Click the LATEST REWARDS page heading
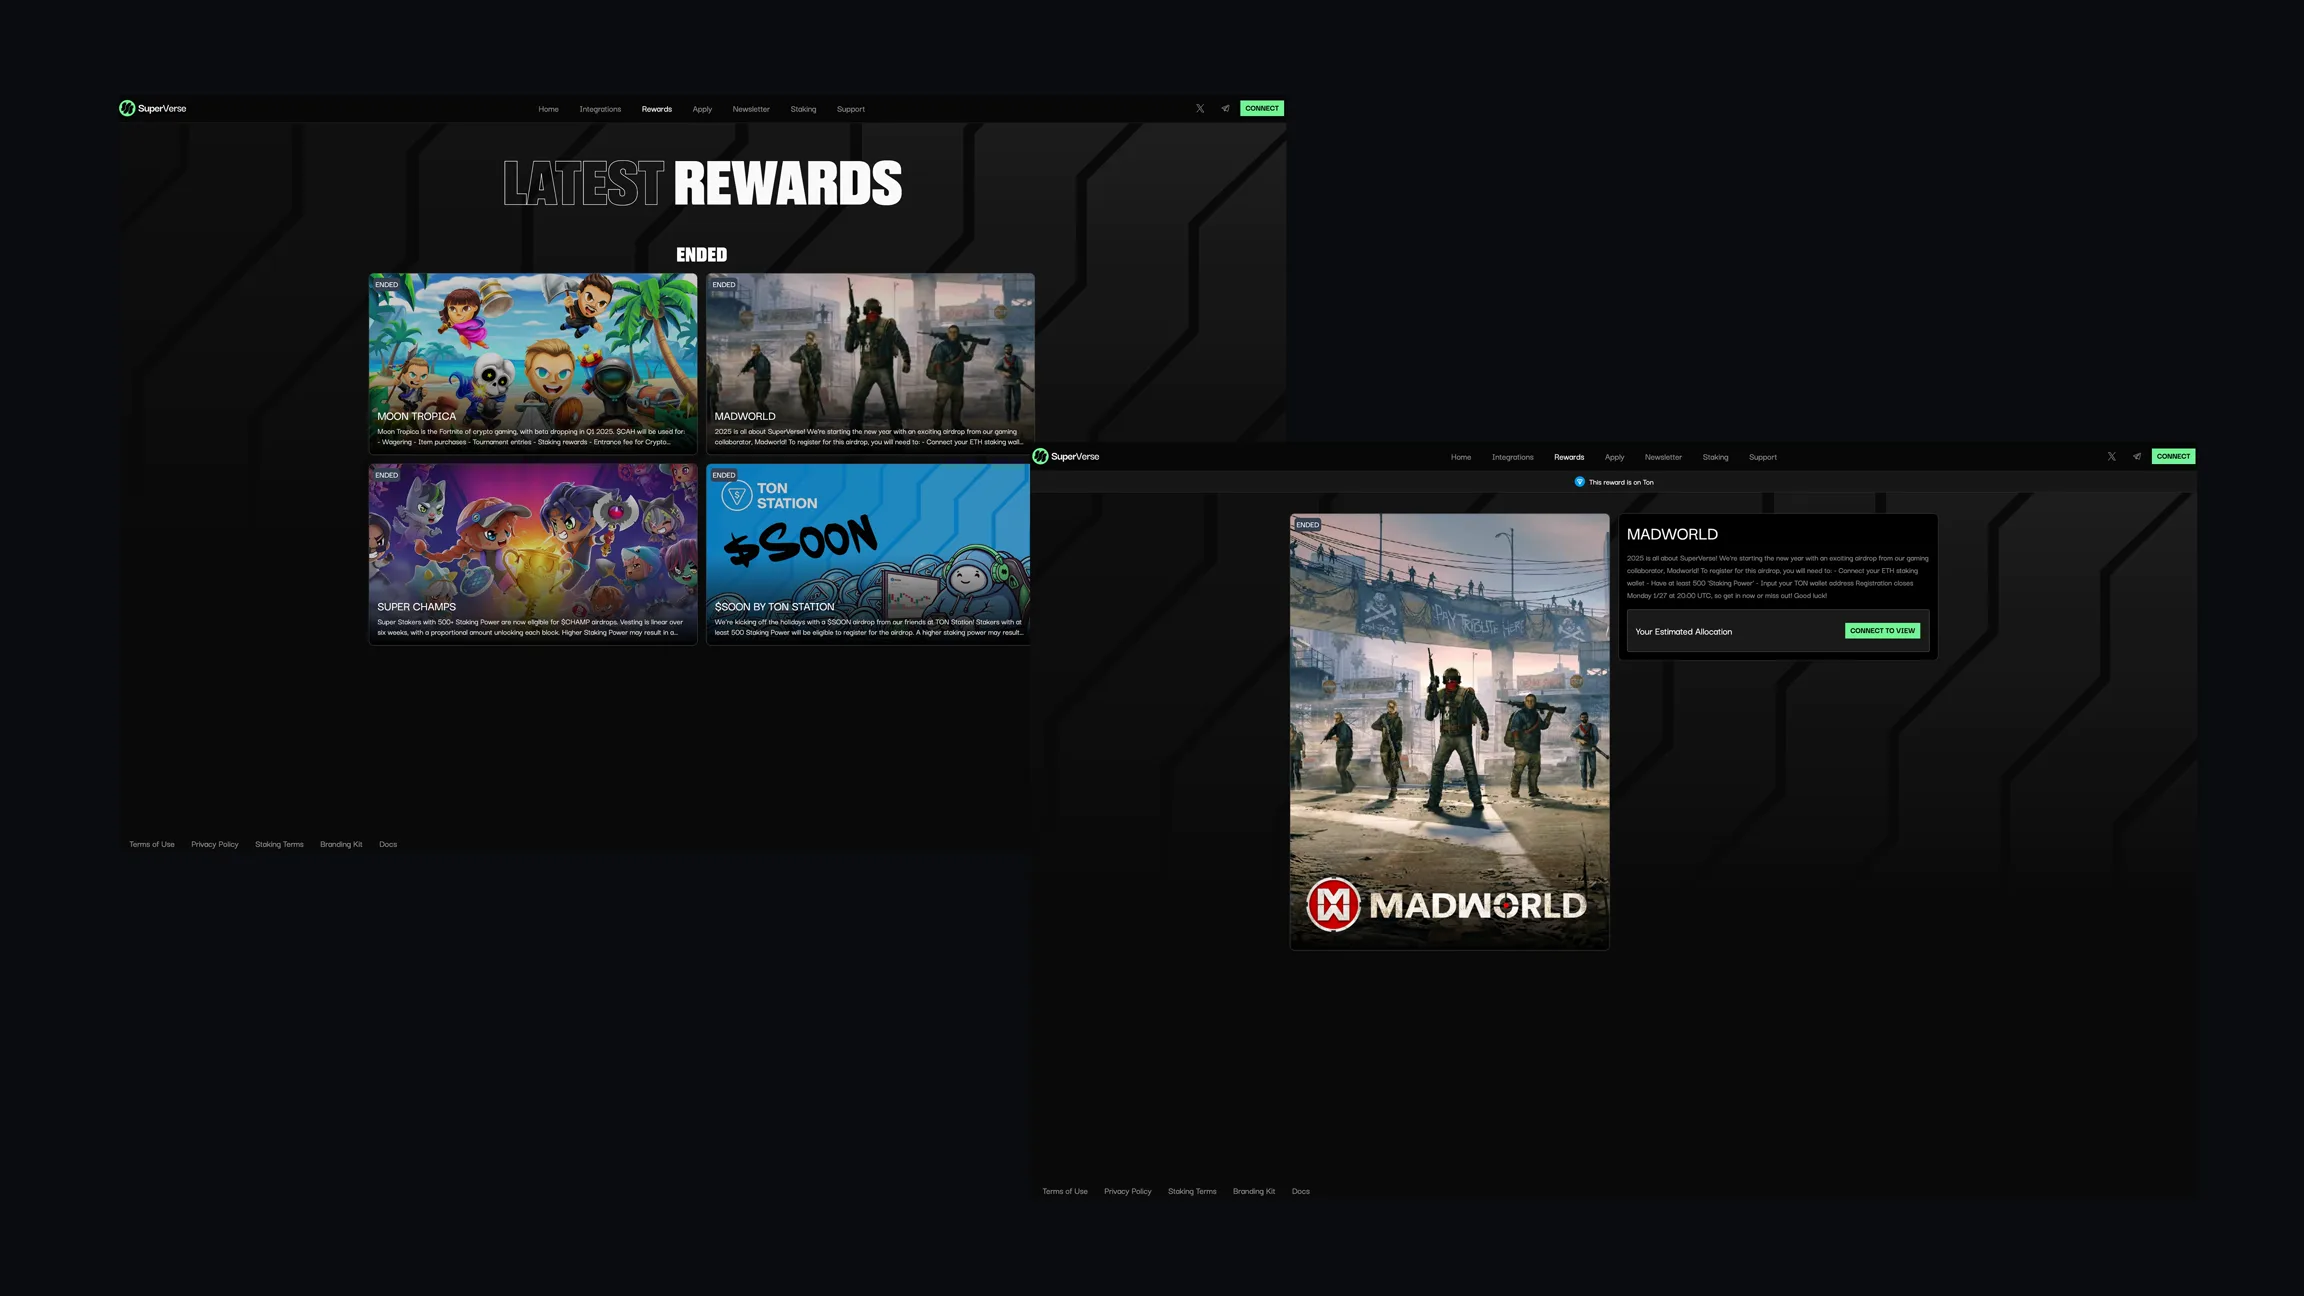This screenshot has width=2304, height=1296. pos(702,184)
